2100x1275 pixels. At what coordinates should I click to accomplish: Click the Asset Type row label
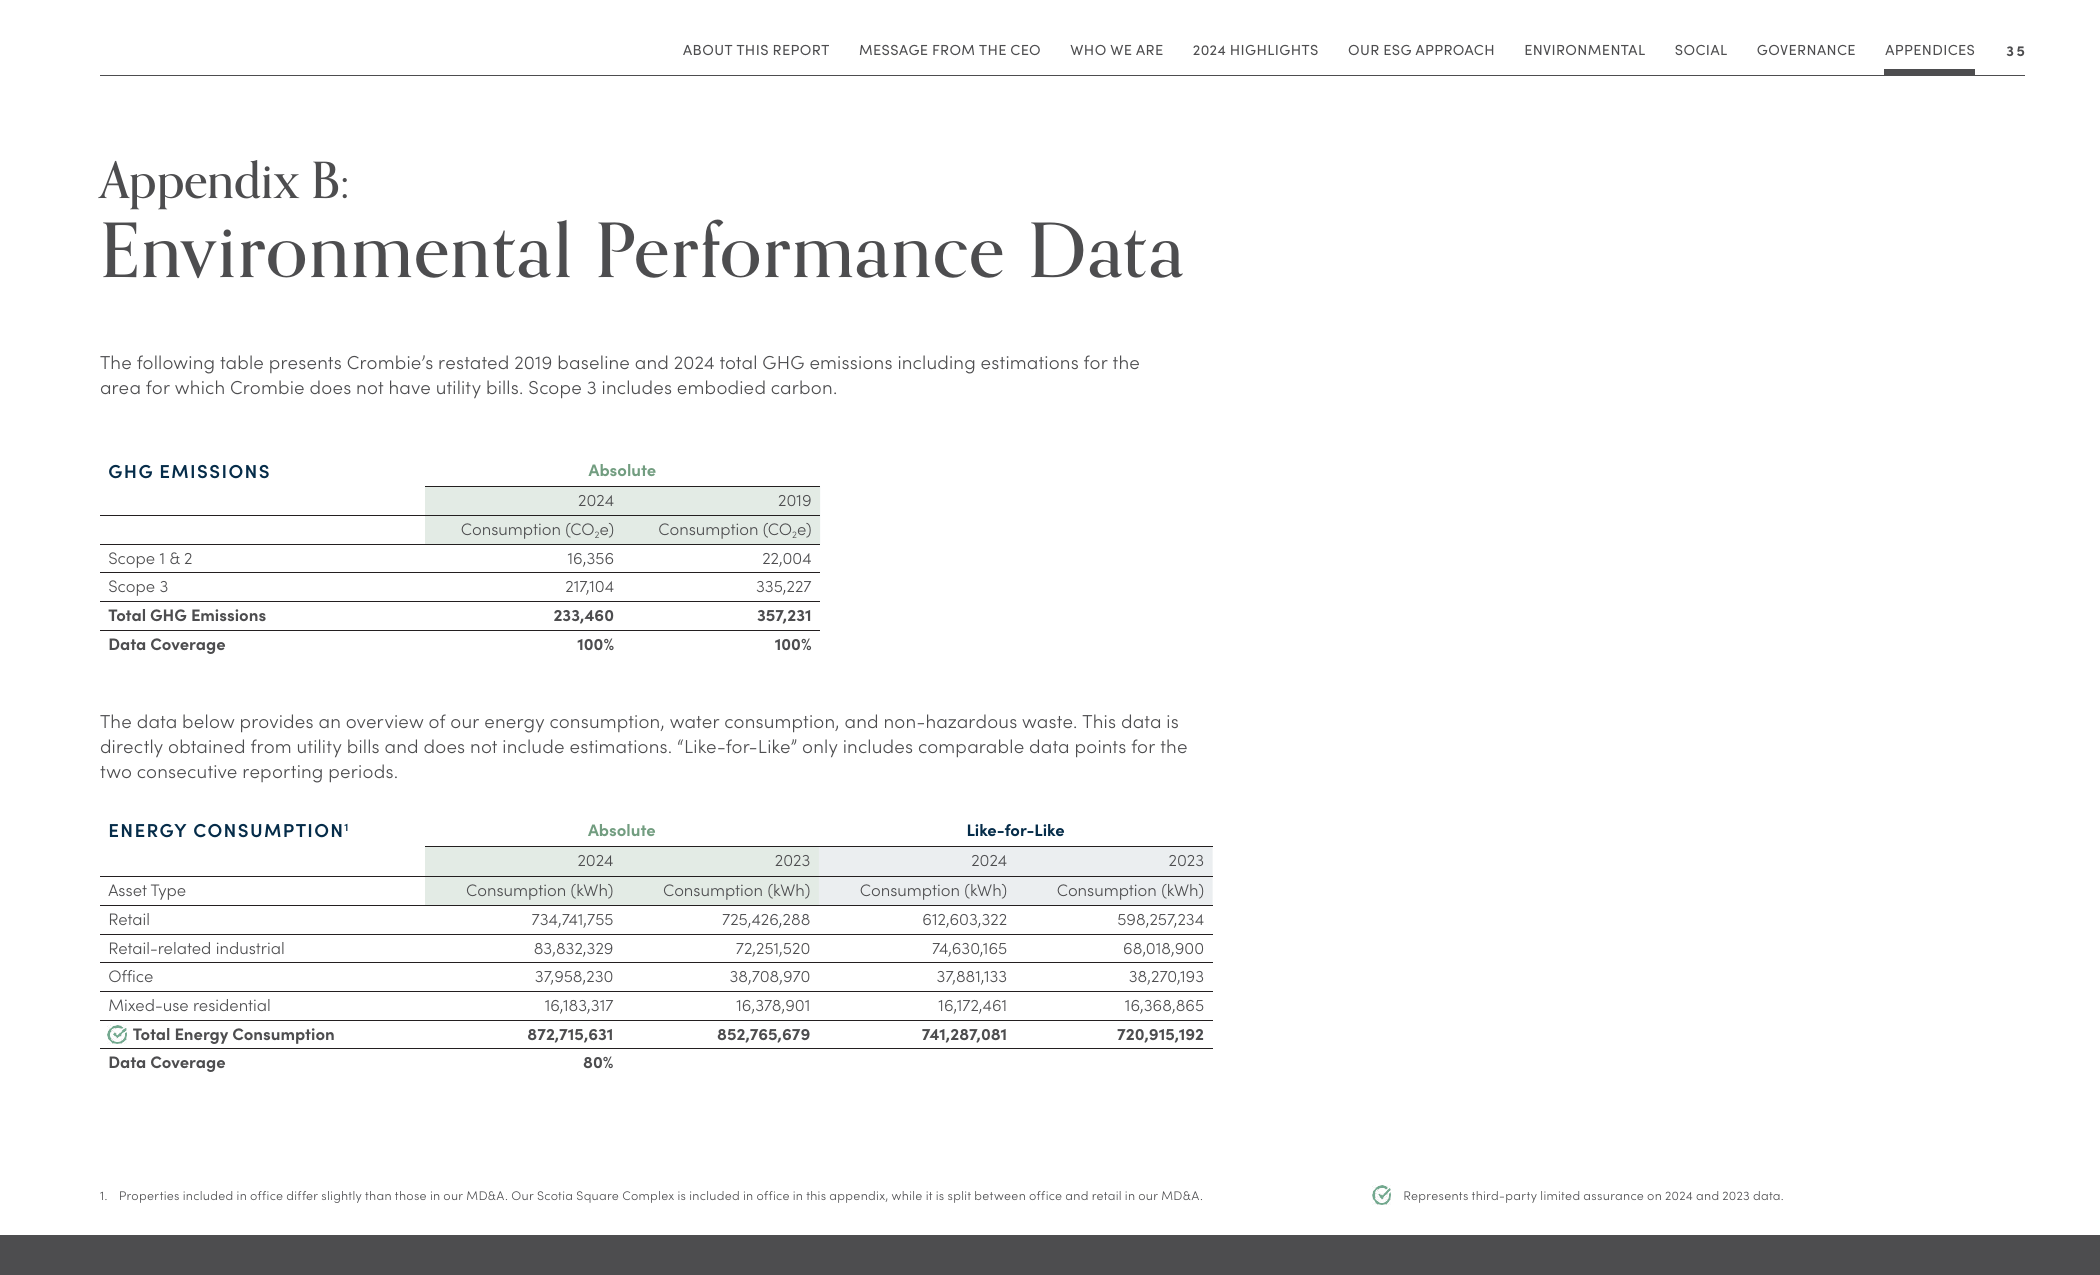(x=147, y=891)
